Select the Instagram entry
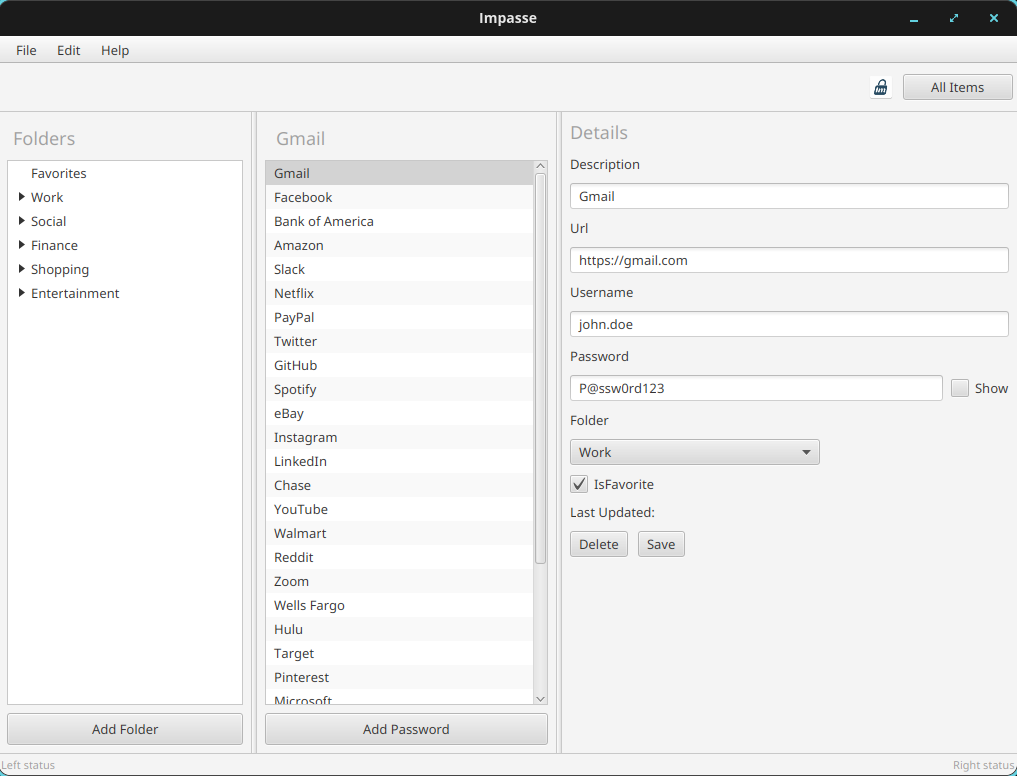This screenshot has width=1017, height=776. click(x=399, y=437)
